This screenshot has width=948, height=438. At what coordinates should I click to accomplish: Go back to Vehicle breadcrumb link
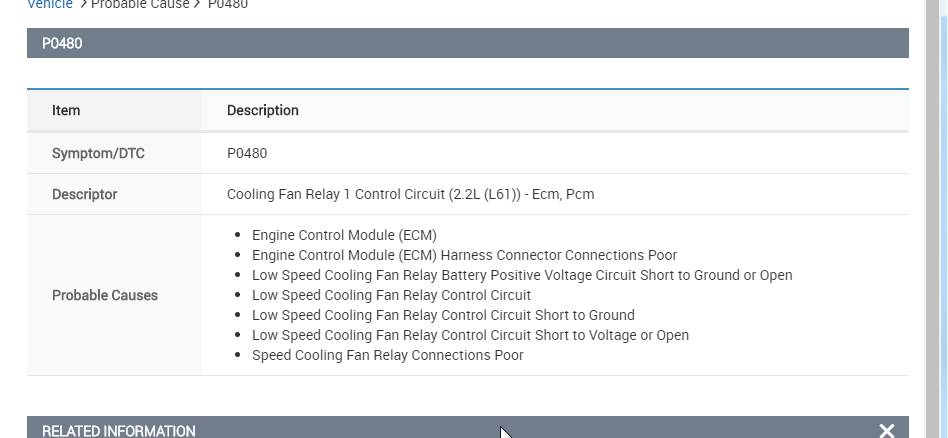(x=50, y=5)
